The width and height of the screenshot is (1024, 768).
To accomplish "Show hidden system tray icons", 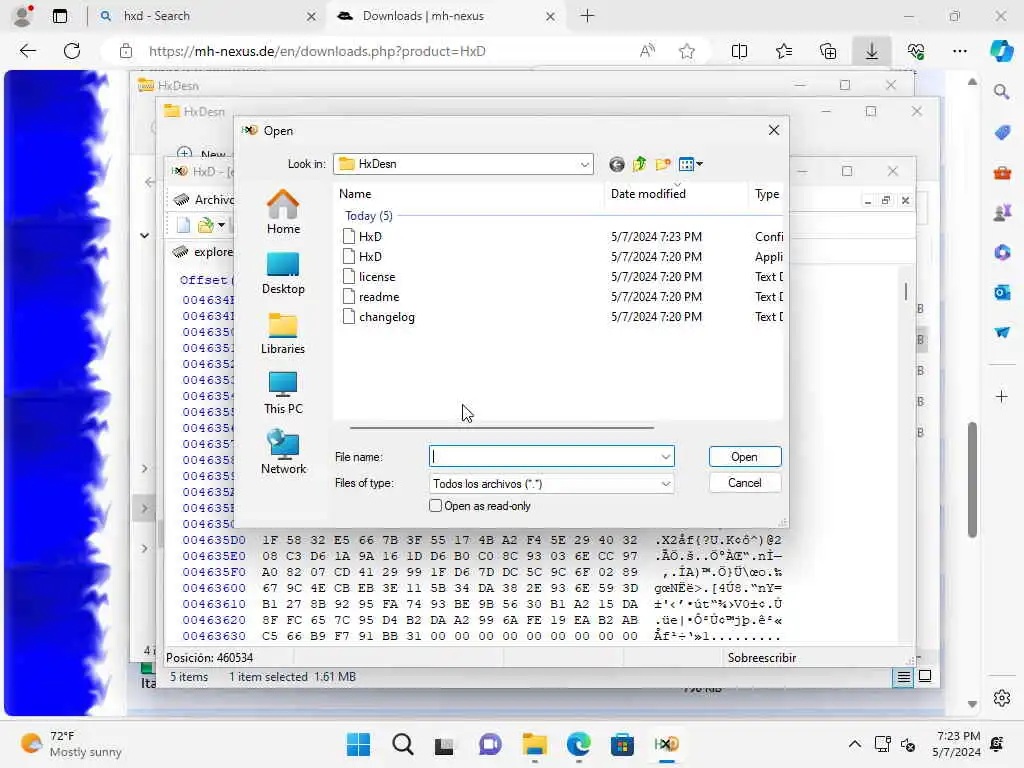I will coord(854,744).
